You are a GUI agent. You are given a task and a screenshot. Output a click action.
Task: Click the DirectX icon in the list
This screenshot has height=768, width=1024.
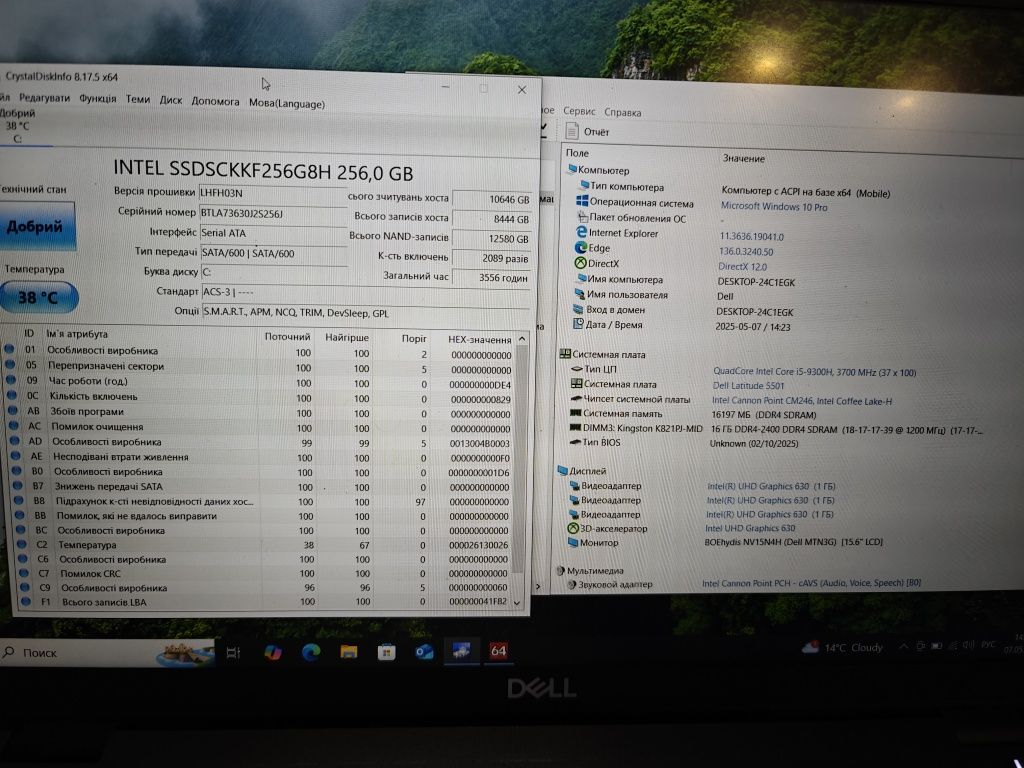(580, 263)
